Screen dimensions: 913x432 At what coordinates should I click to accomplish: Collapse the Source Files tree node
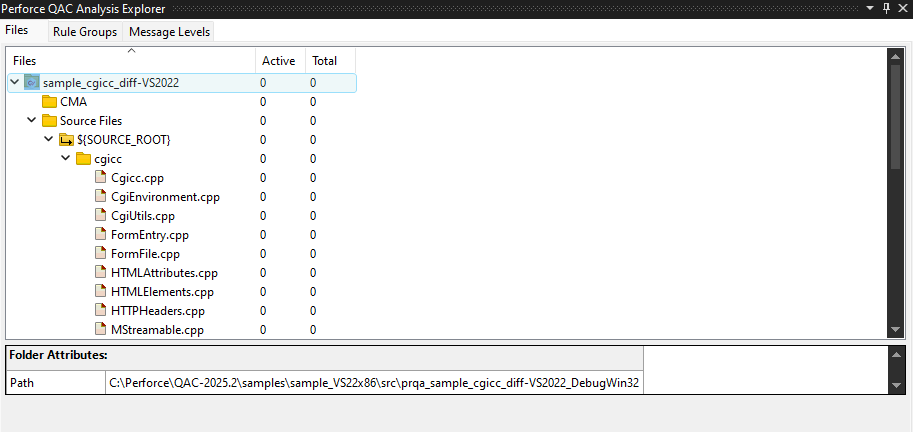click(32, 121)
